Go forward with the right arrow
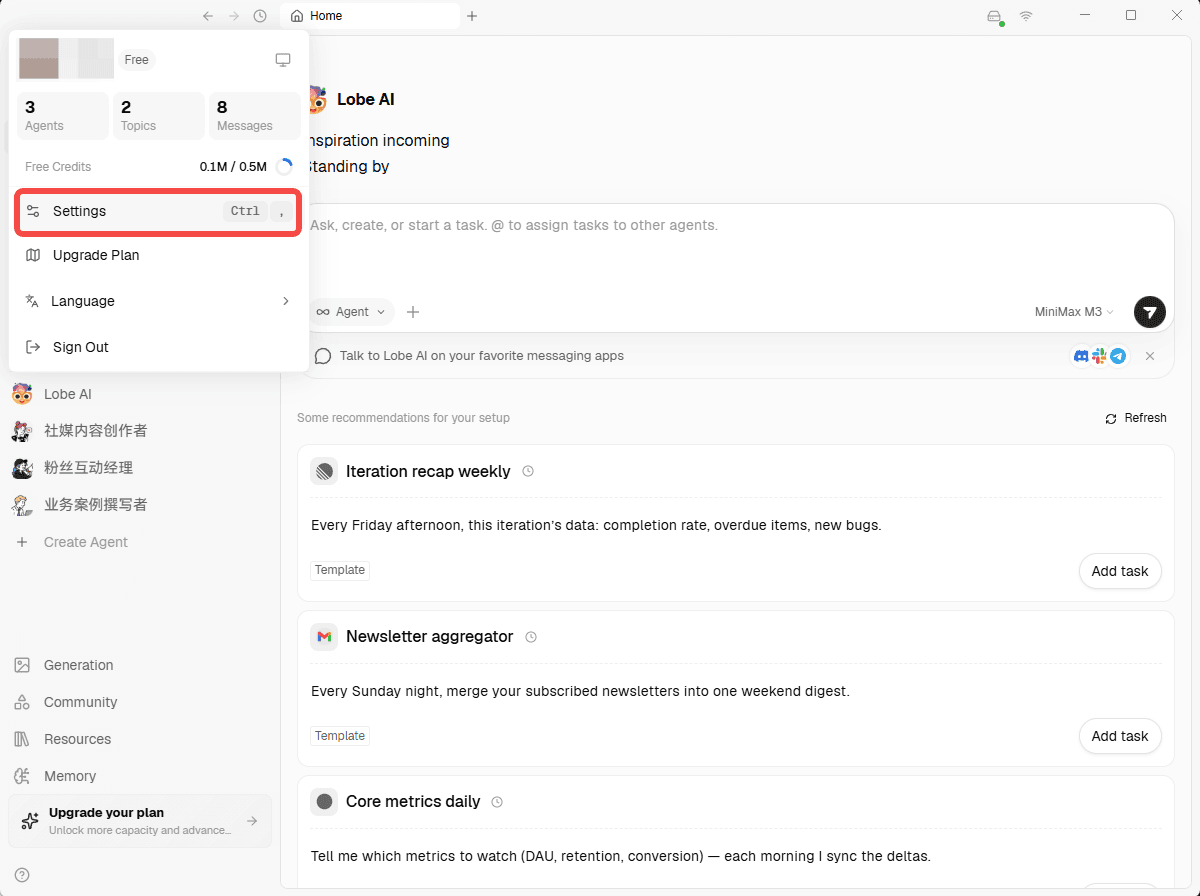 click(234, 16)
